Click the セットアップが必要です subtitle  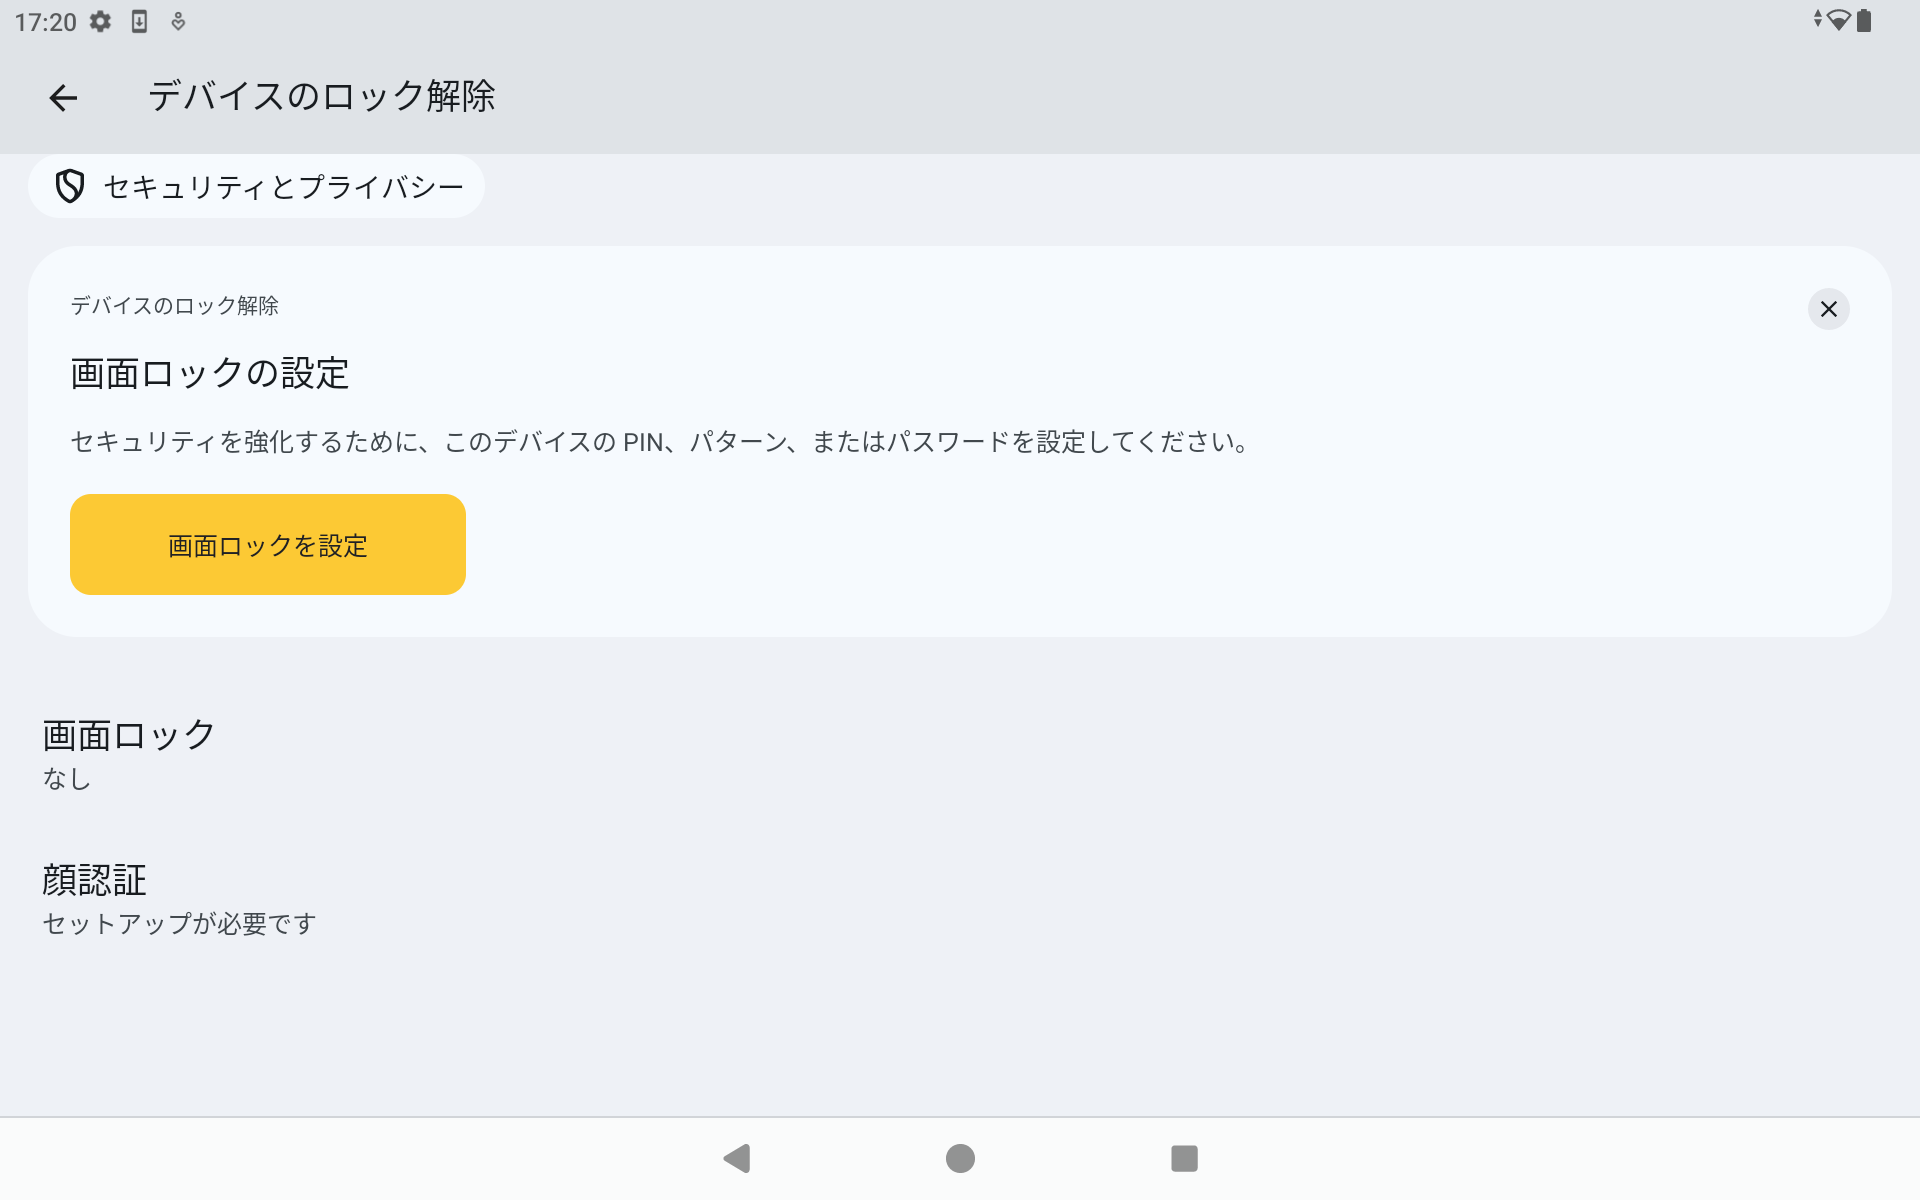coord(179,923)
